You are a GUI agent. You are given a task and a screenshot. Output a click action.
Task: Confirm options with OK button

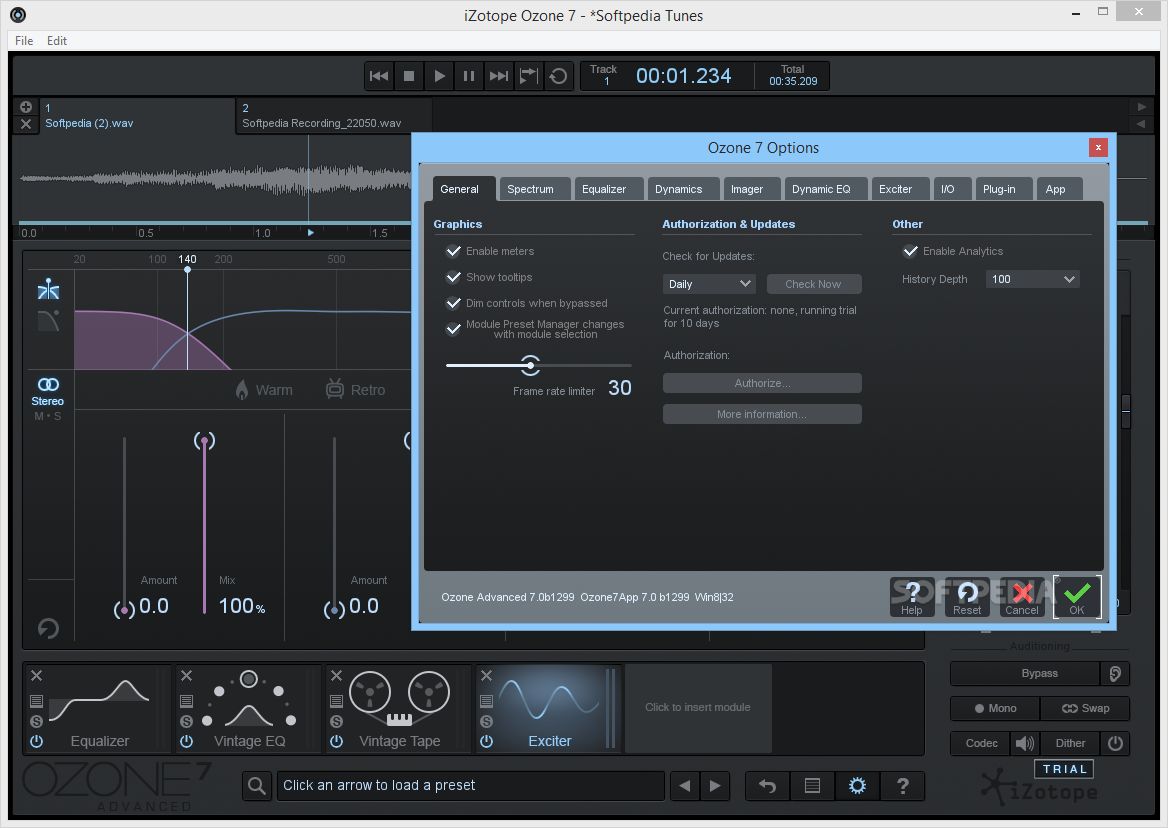point(1077,597)
